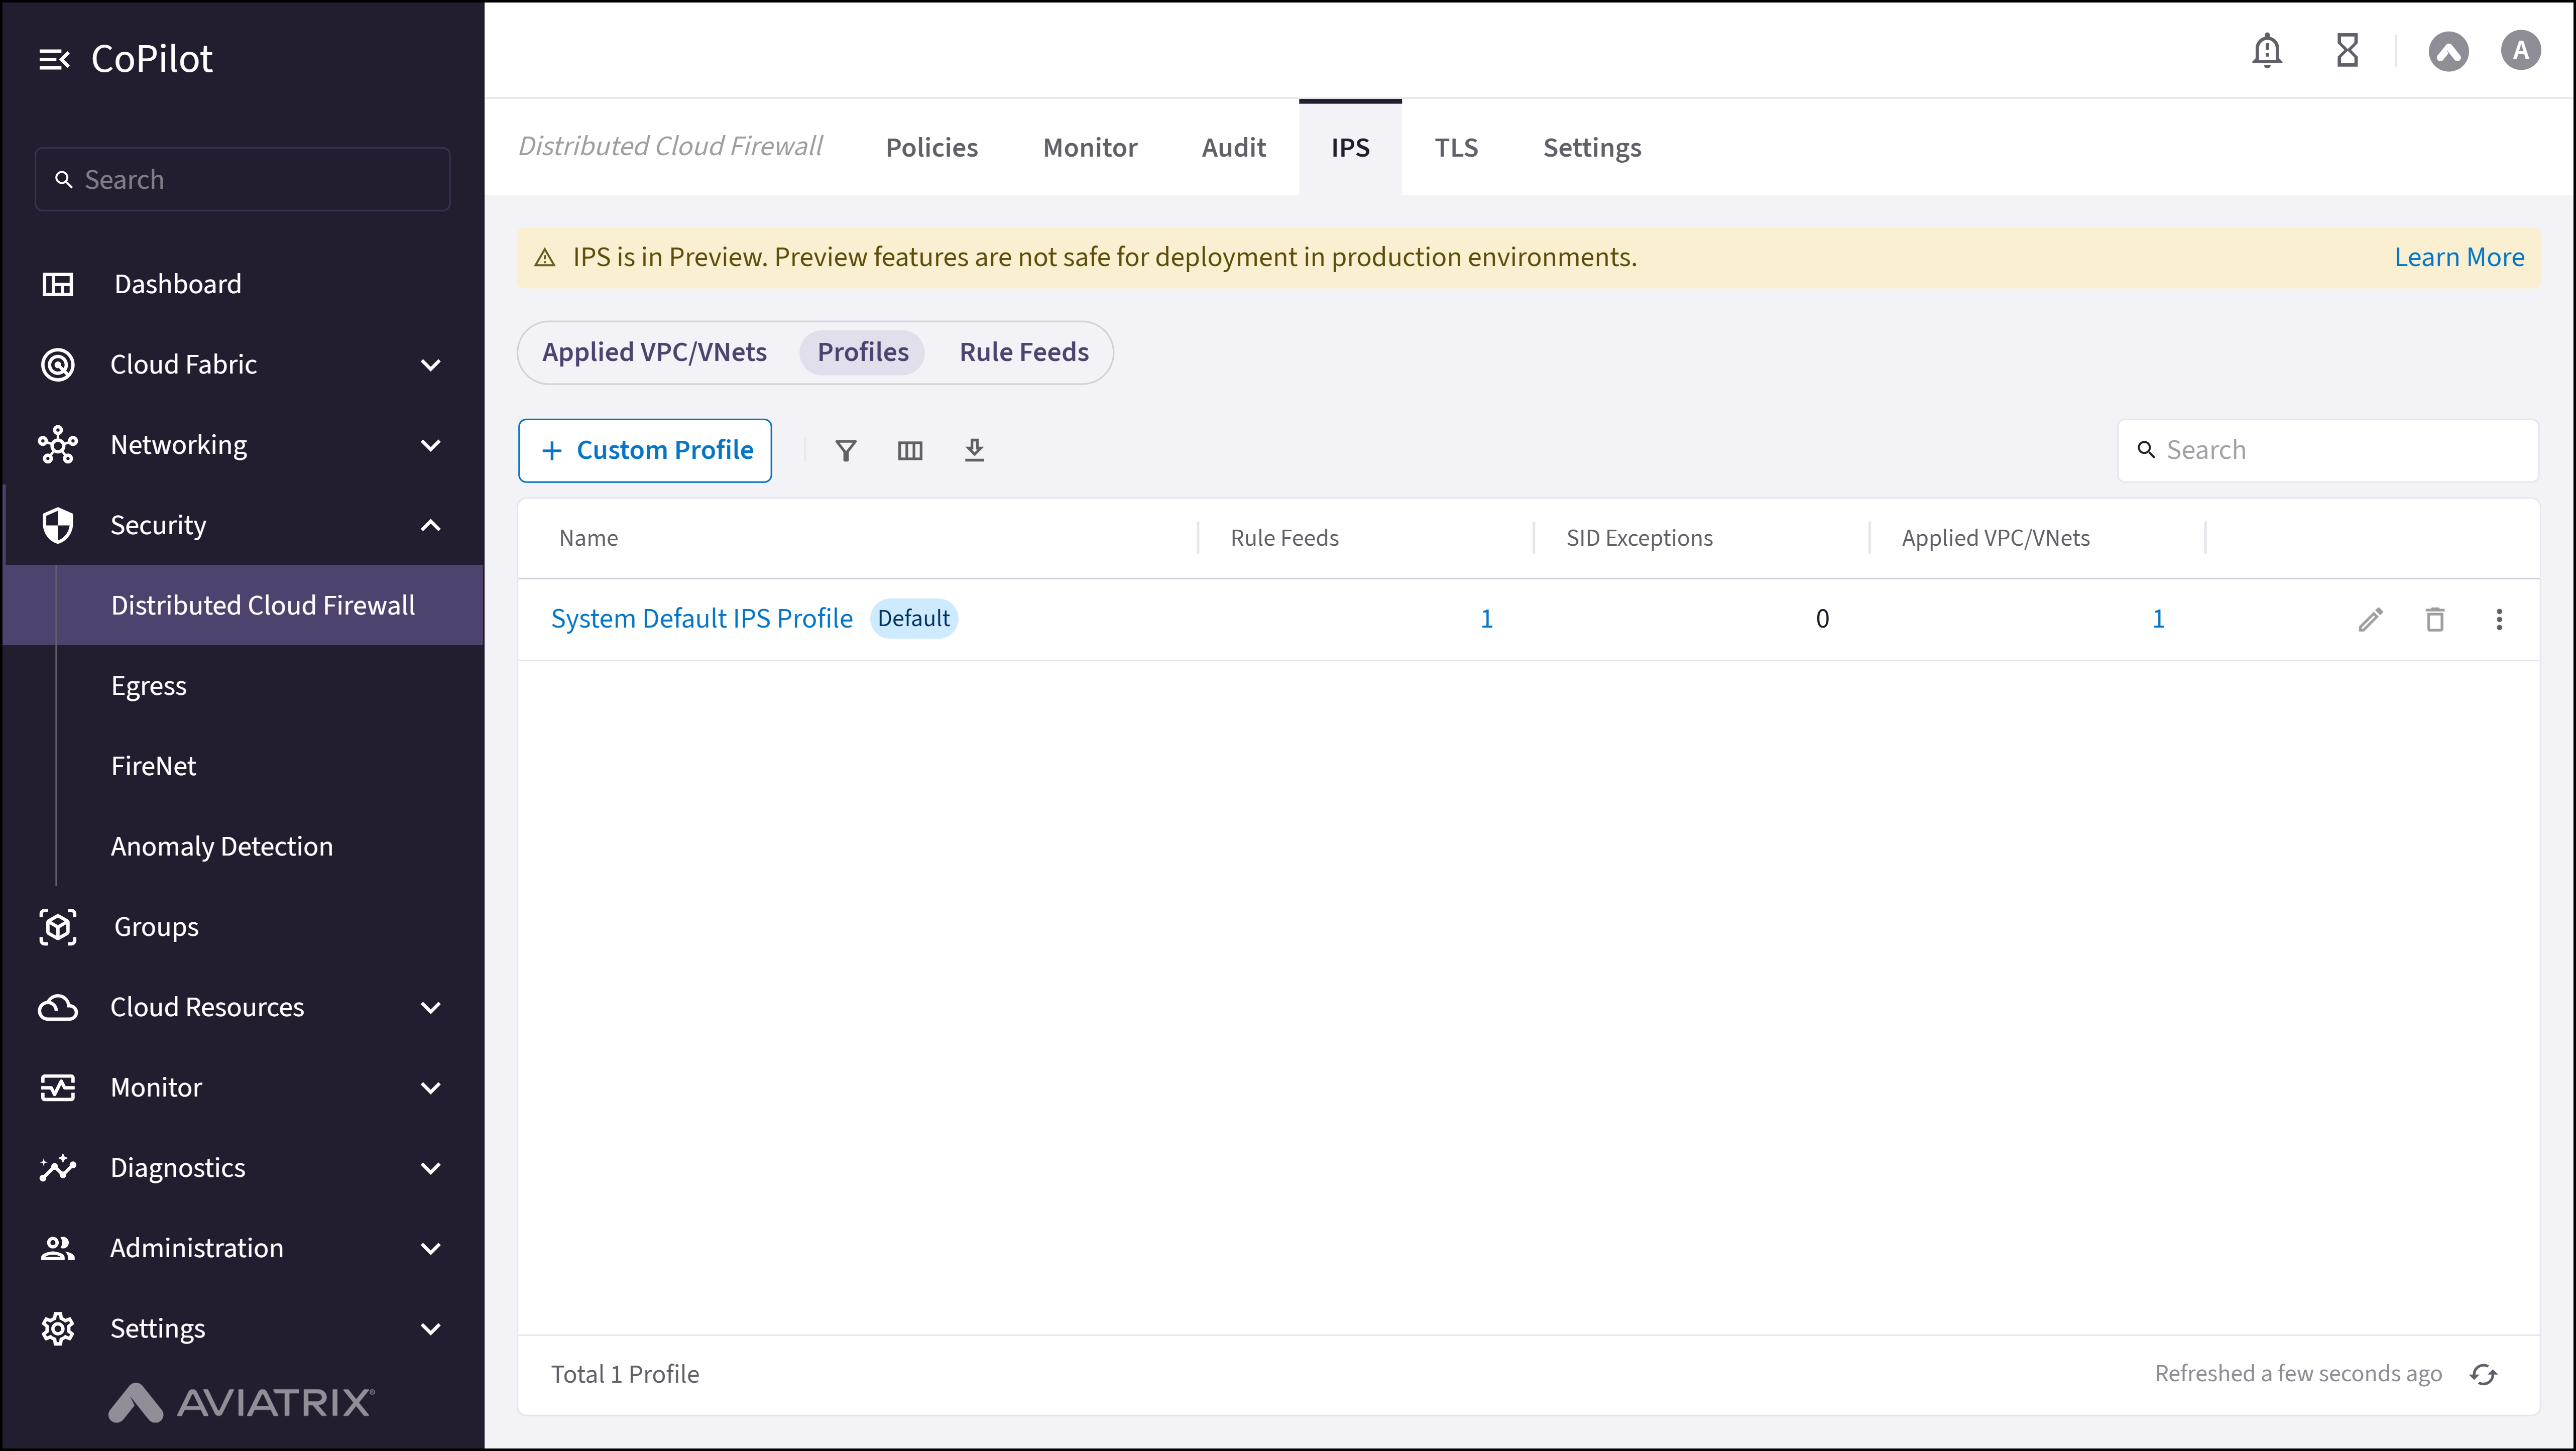Open the Settings tab in top bar
This screenshot has width=2576, height=1451.
pyautogui.click(x=1592, y=148)
